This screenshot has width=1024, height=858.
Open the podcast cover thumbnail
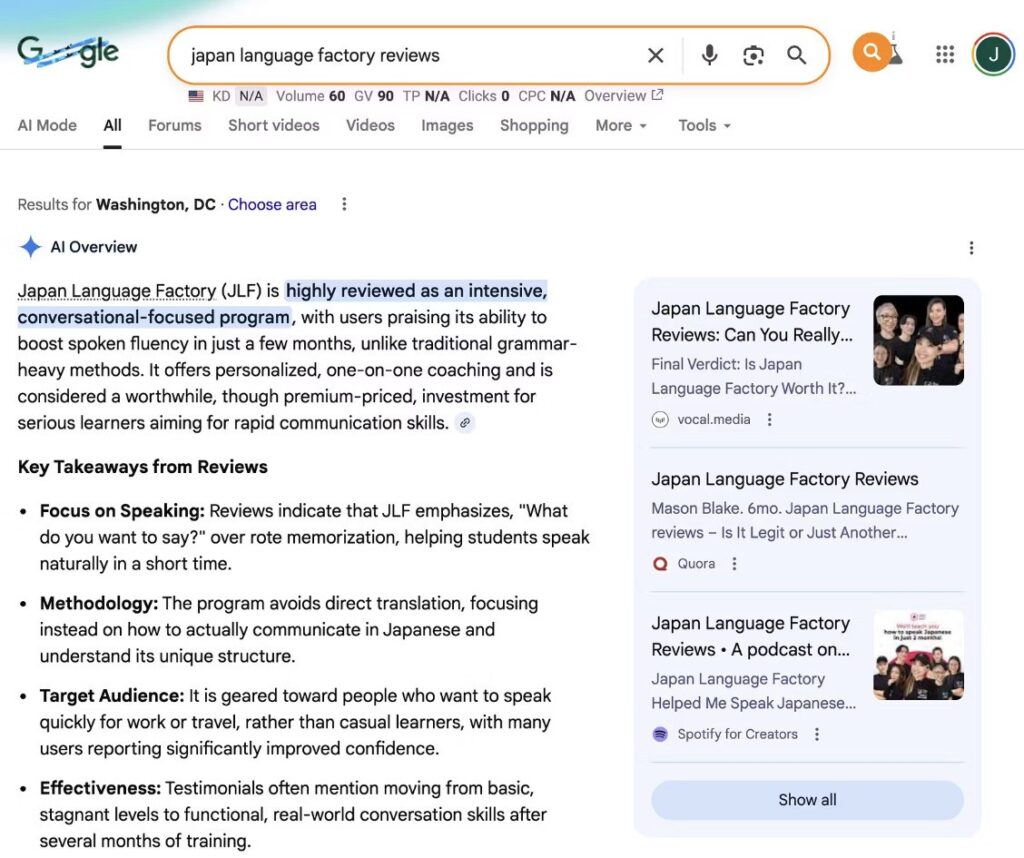[x=918, y=655]
